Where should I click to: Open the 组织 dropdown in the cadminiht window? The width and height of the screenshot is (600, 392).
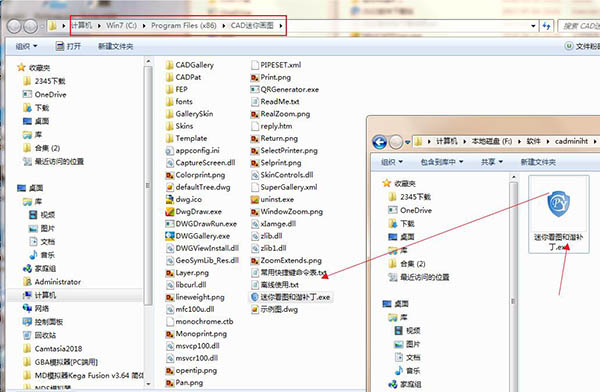click(392, 162)
